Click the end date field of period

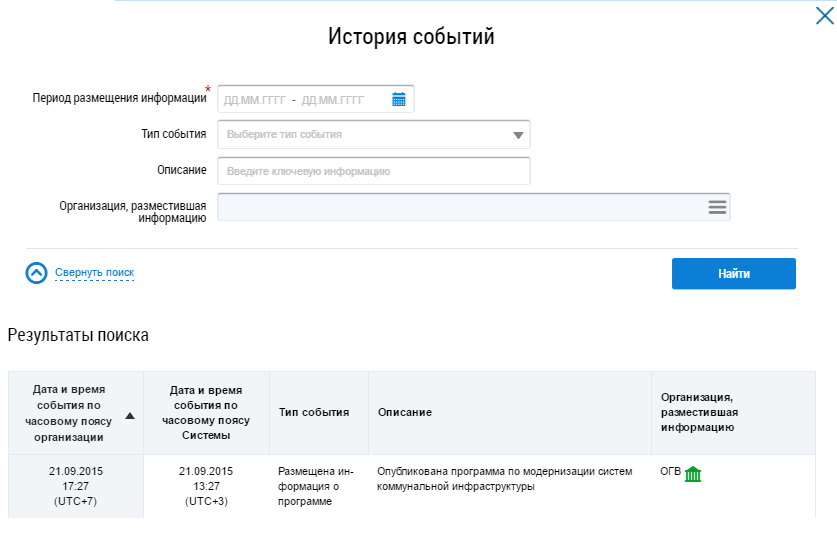(x=332, y=100)
